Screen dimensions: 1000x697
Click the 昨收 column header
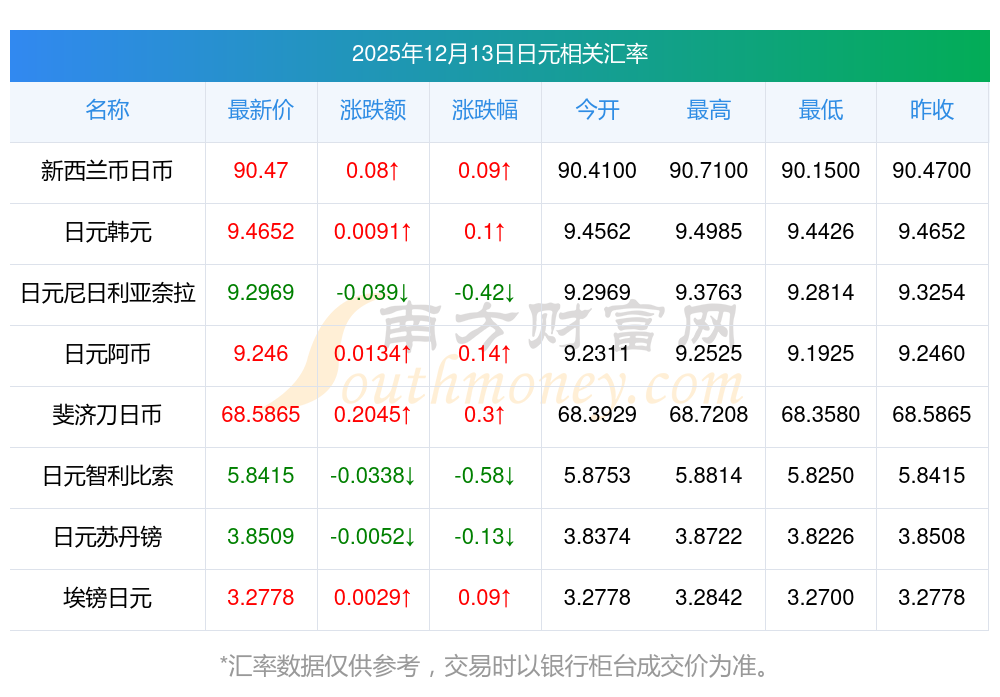pyautogui.click(x=932, y=110)
